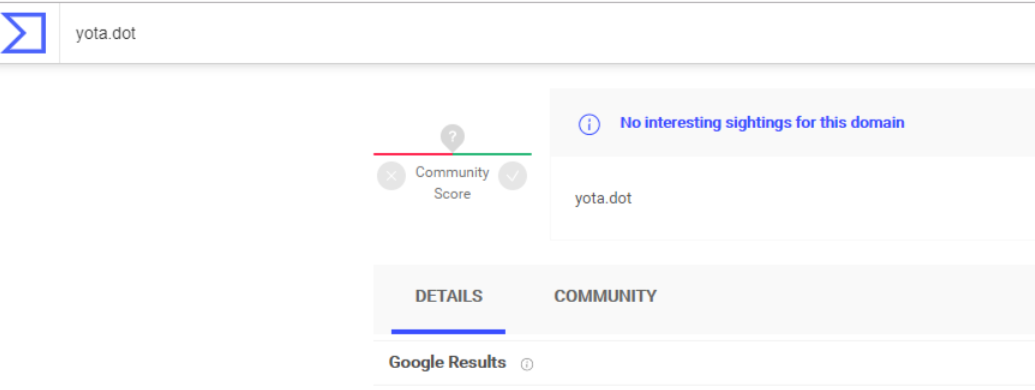Focus the search field containing yota.dot
Viewport: 1035px width, 390px height.
[x=547, y=33]
